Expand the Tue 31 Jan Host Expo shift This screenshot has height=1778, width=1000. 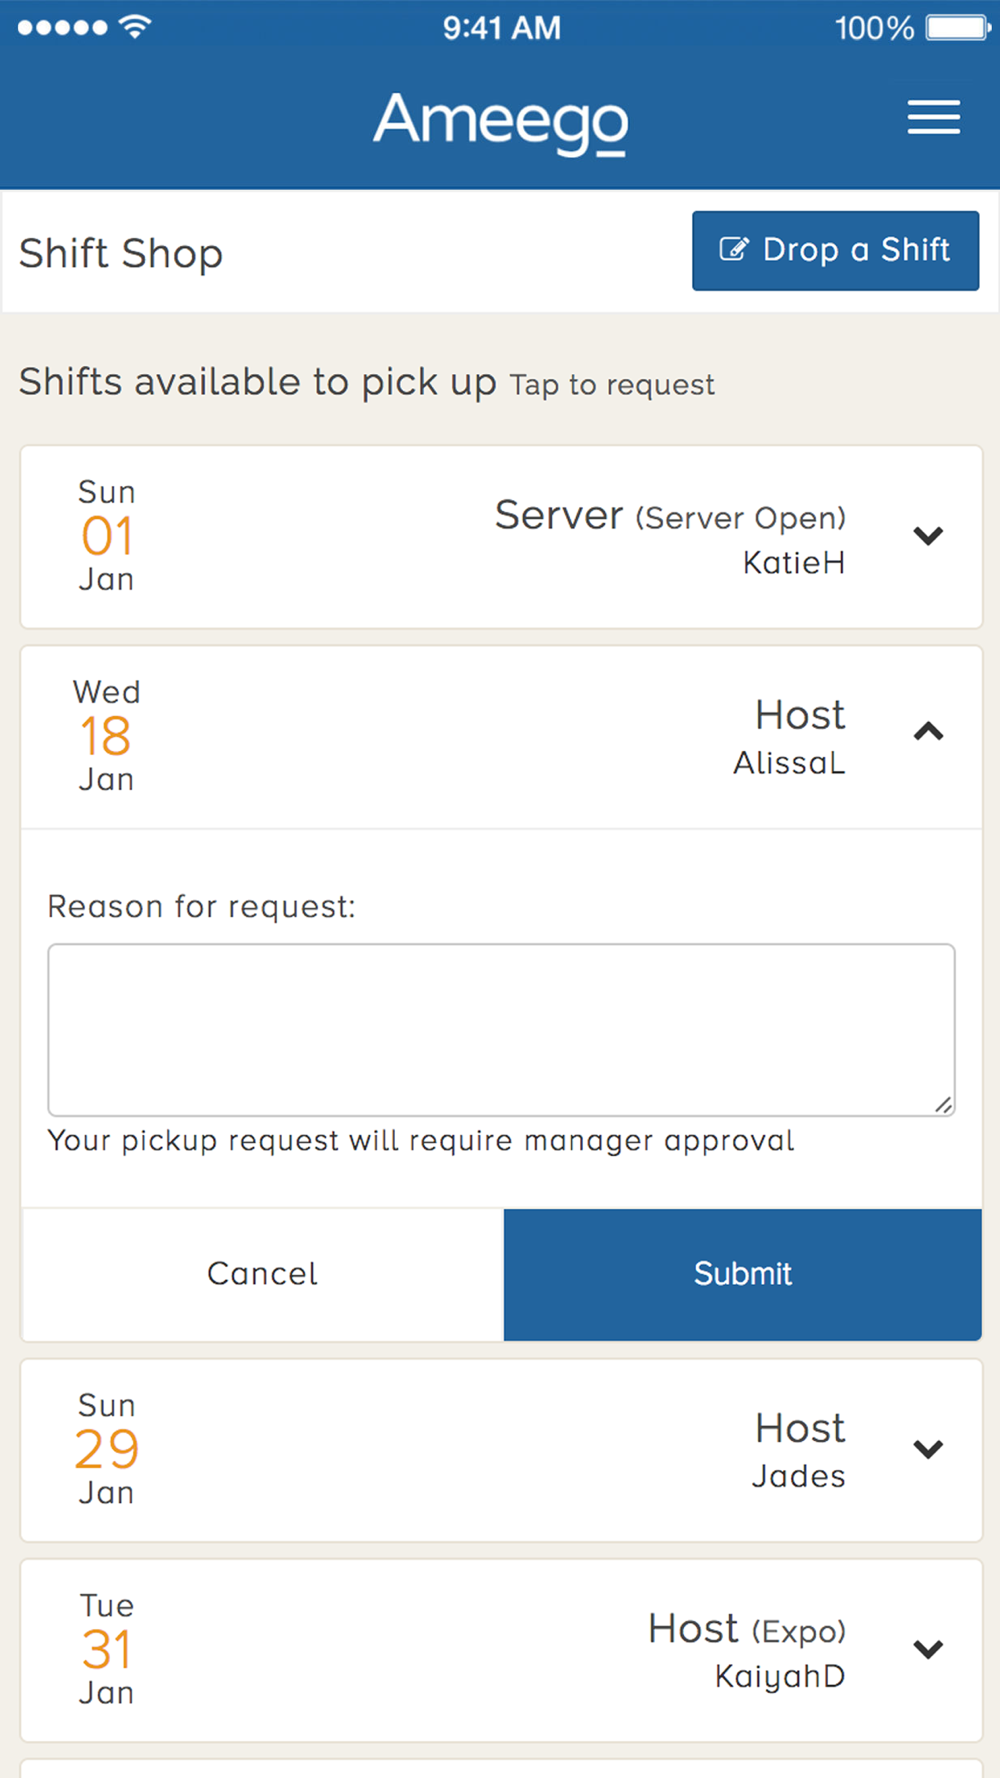928,1649
